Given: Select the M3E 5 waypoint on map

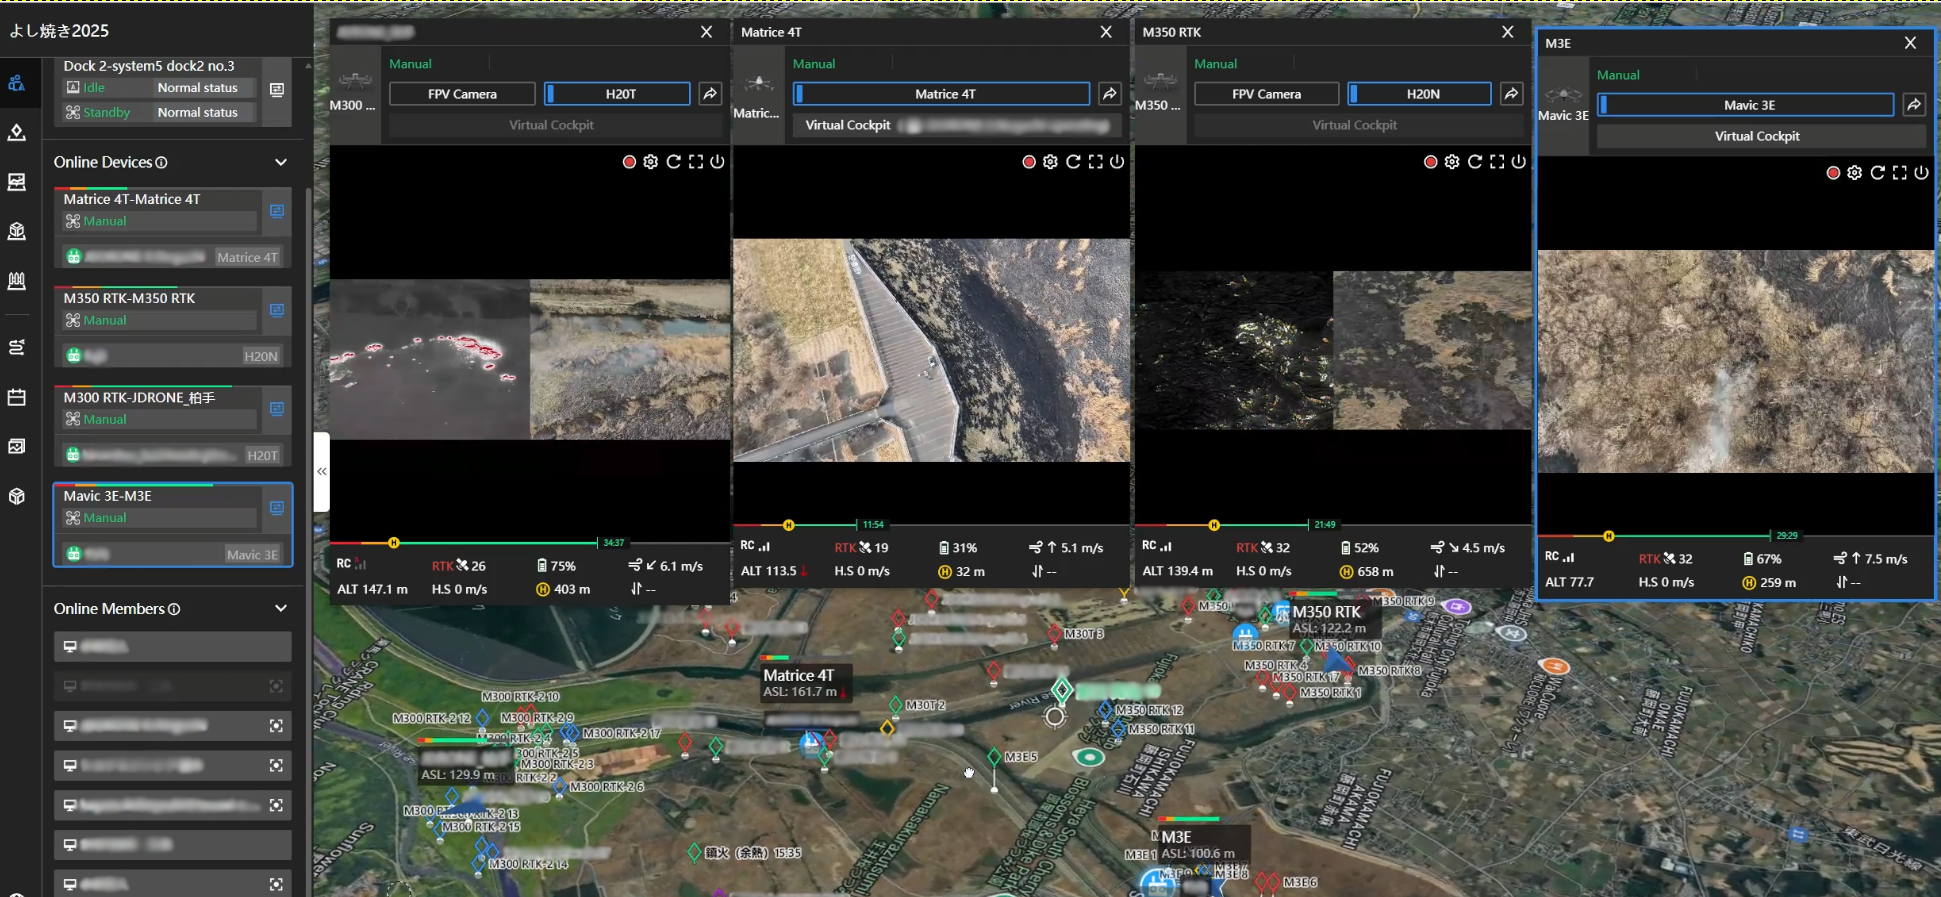Looking at the screenshot, I should coord(994,757).
